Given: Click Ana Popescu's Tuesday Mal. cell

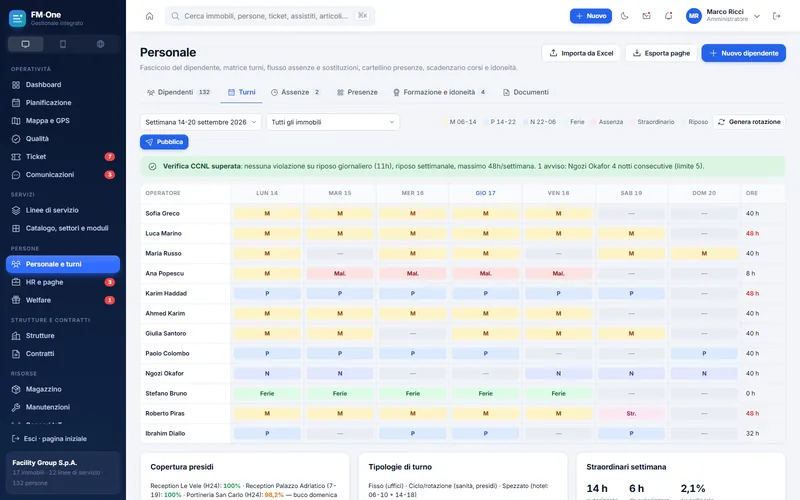Looking at the screenshot, I should [340, 273].
